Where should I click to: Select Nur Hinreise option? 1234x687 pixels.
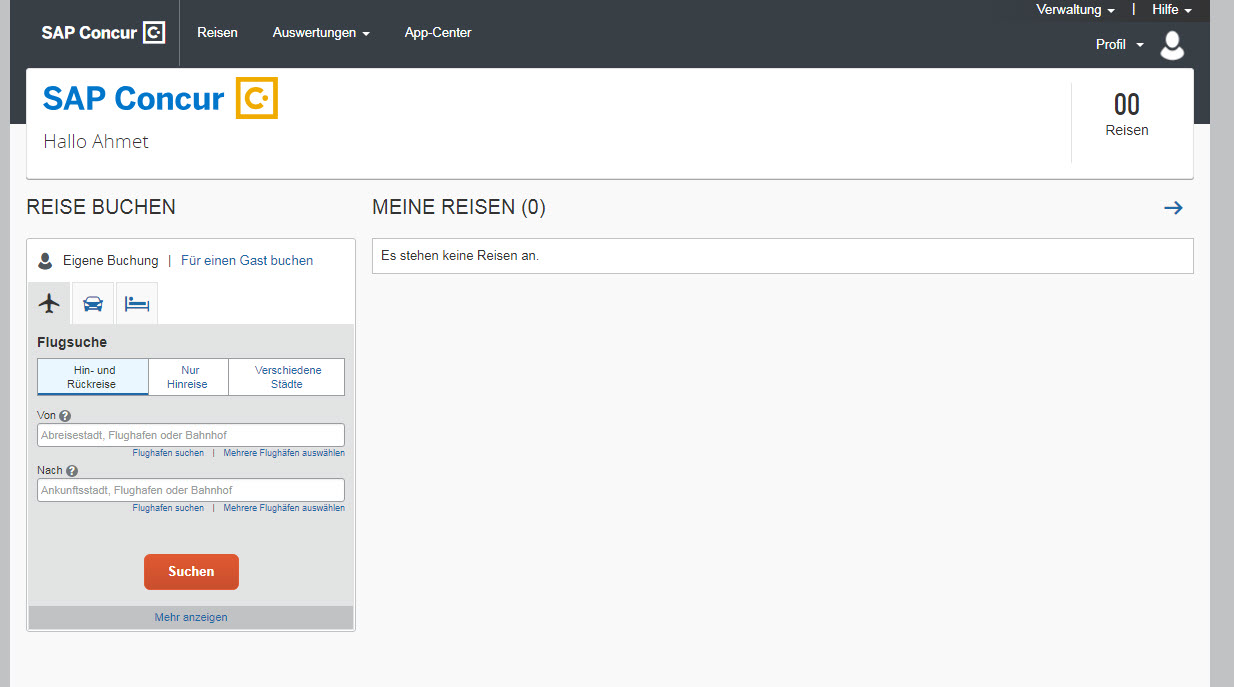point(188,377)
